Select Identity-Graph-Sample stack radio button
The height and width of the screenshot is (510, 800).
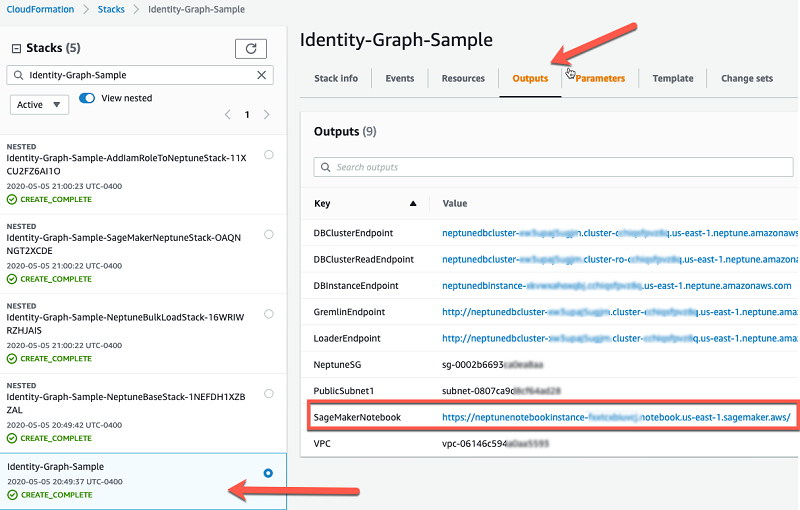pyautogui.click(x=268, y=473)
